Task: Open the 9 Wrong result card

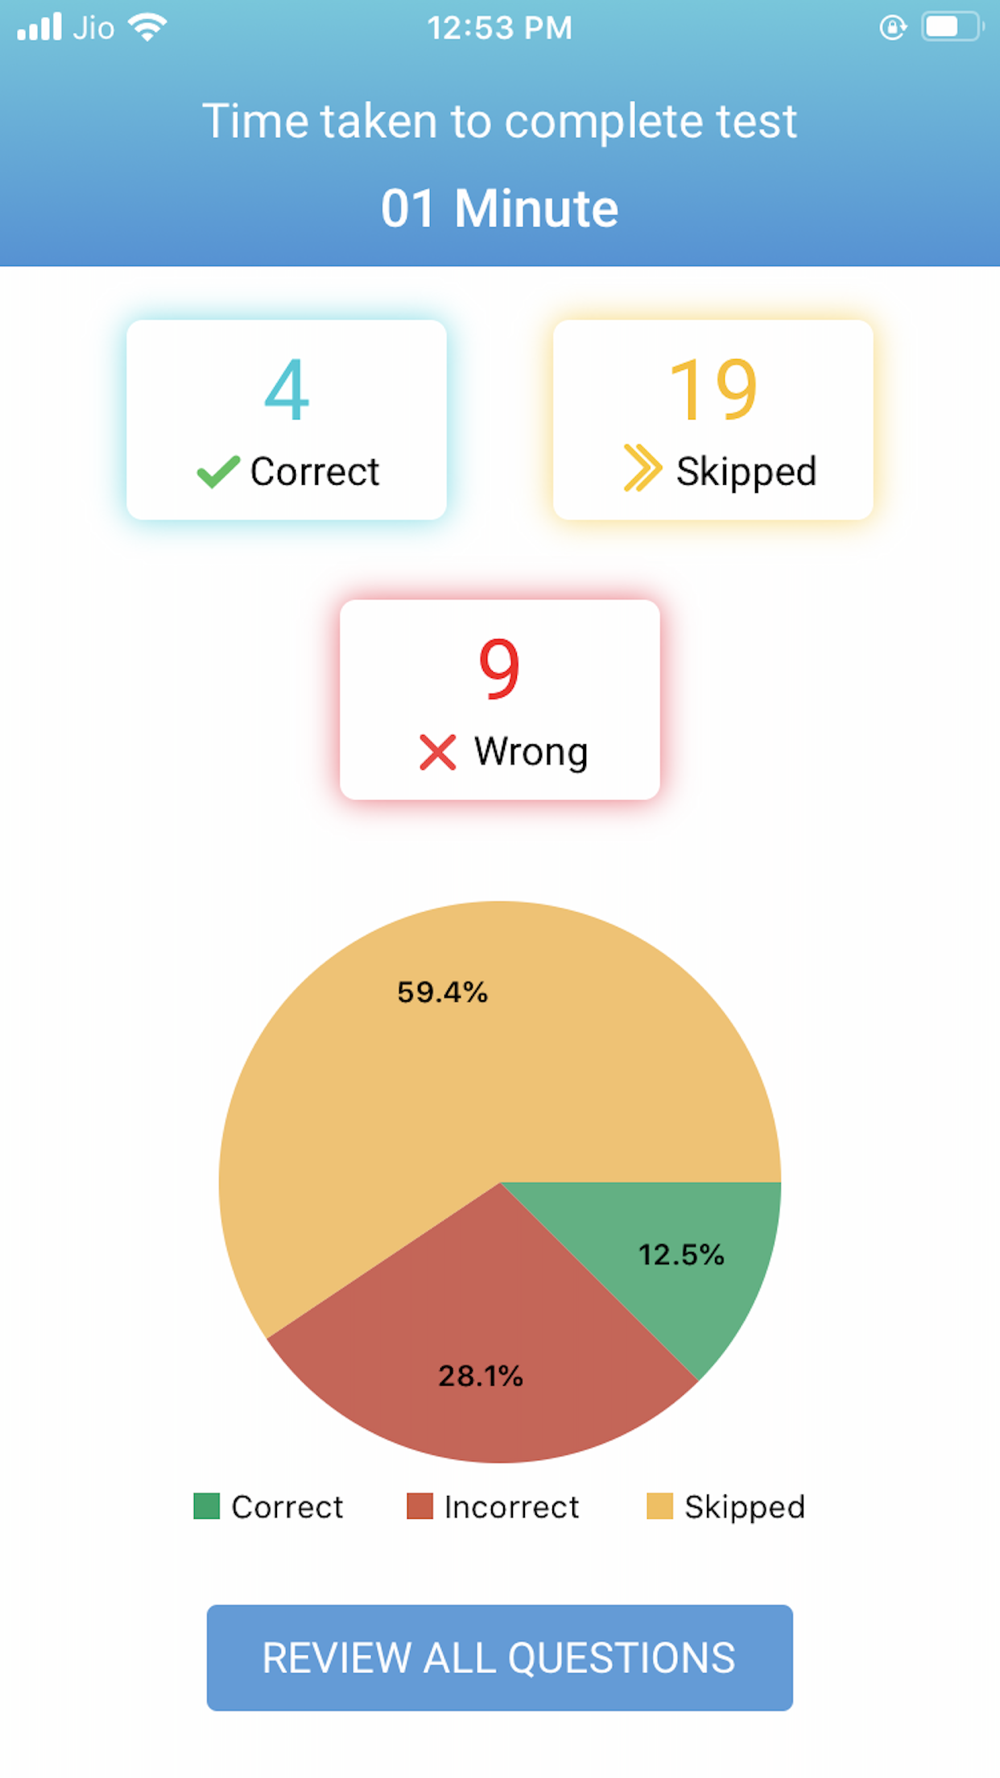Action: (x=500, y=700)
